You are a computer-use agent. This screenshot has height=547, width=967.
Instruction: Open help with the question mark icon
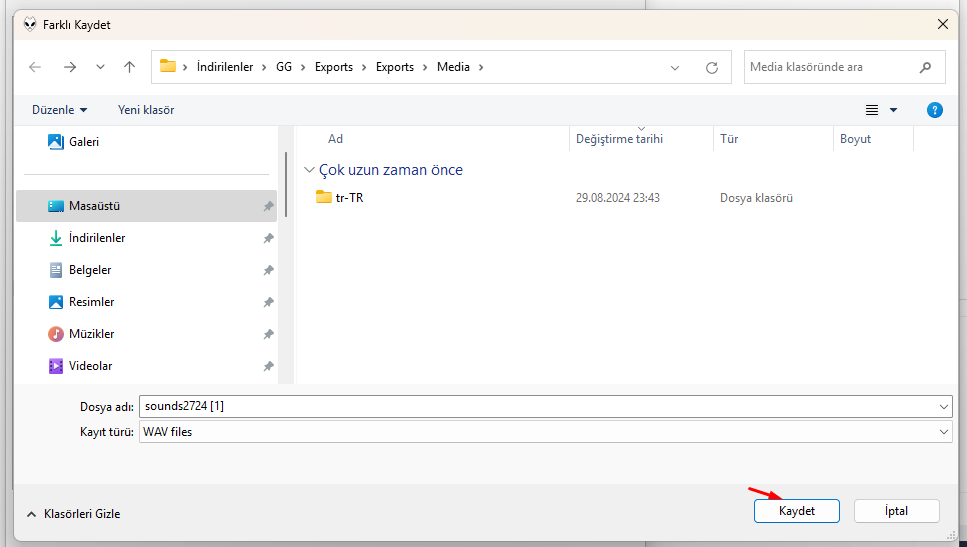pyautogui.click(x=934, y=110)
